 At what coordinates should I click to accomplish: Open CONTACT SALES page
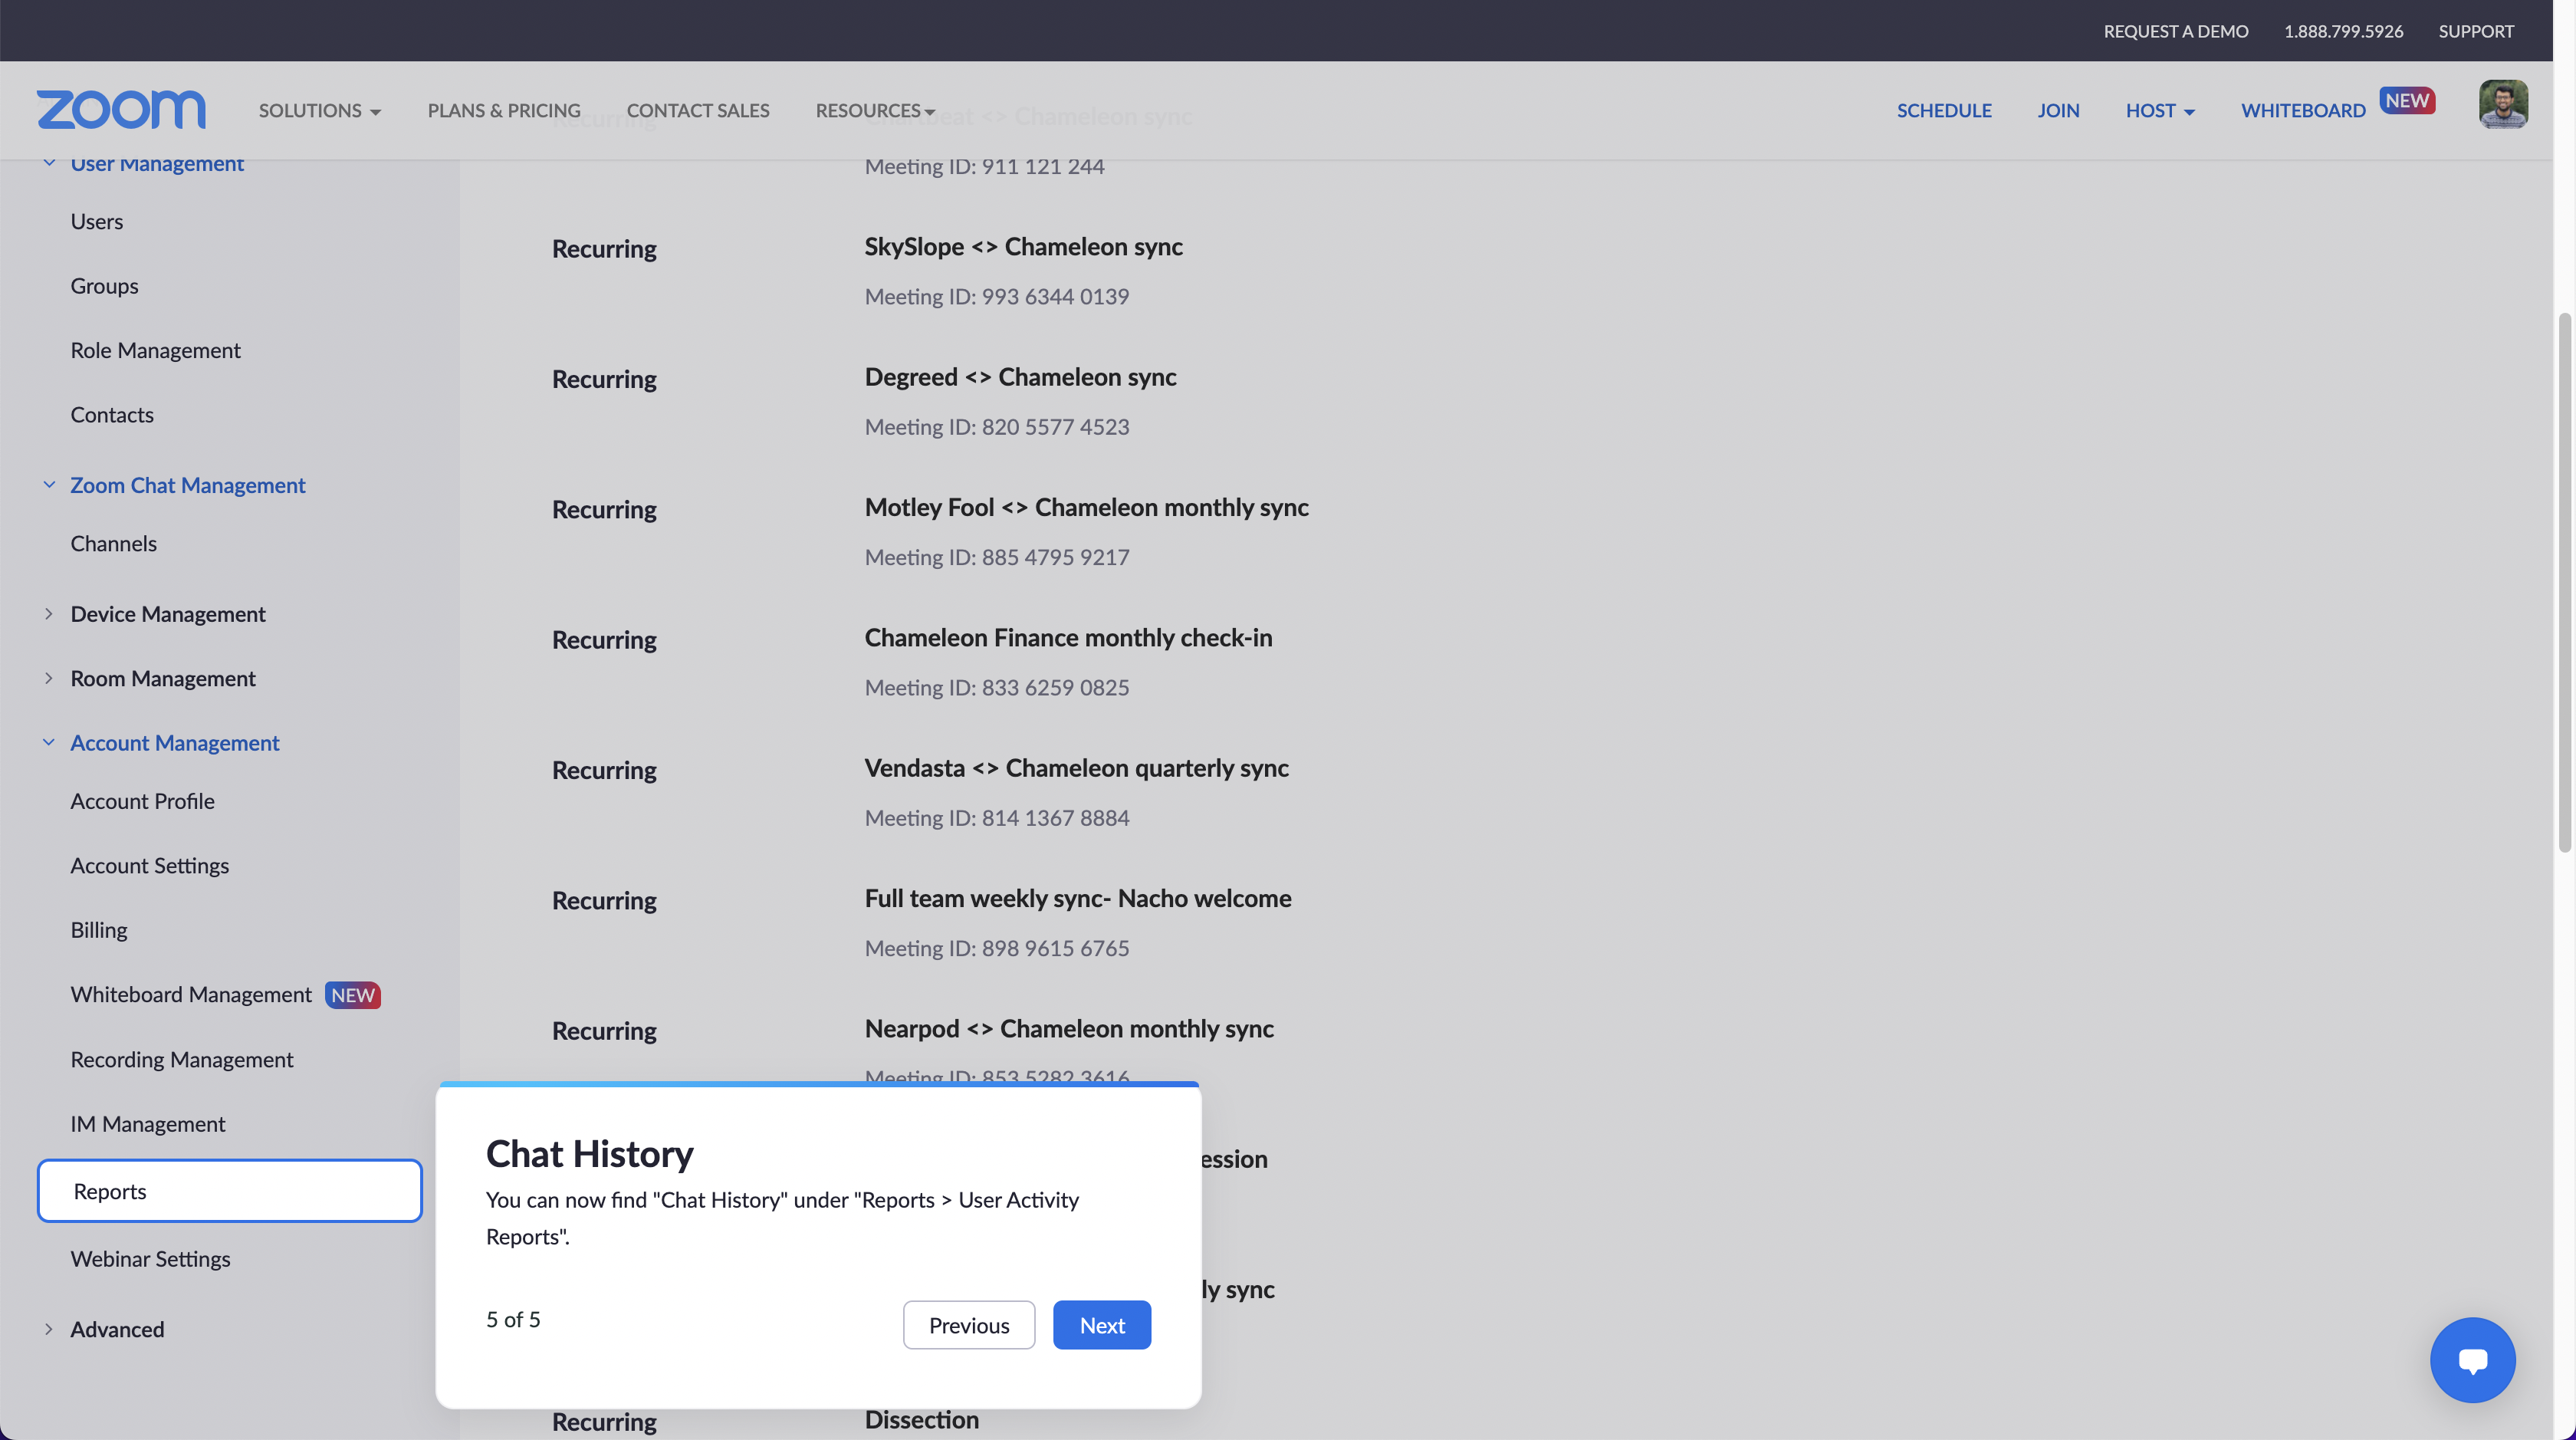(698, 110)
